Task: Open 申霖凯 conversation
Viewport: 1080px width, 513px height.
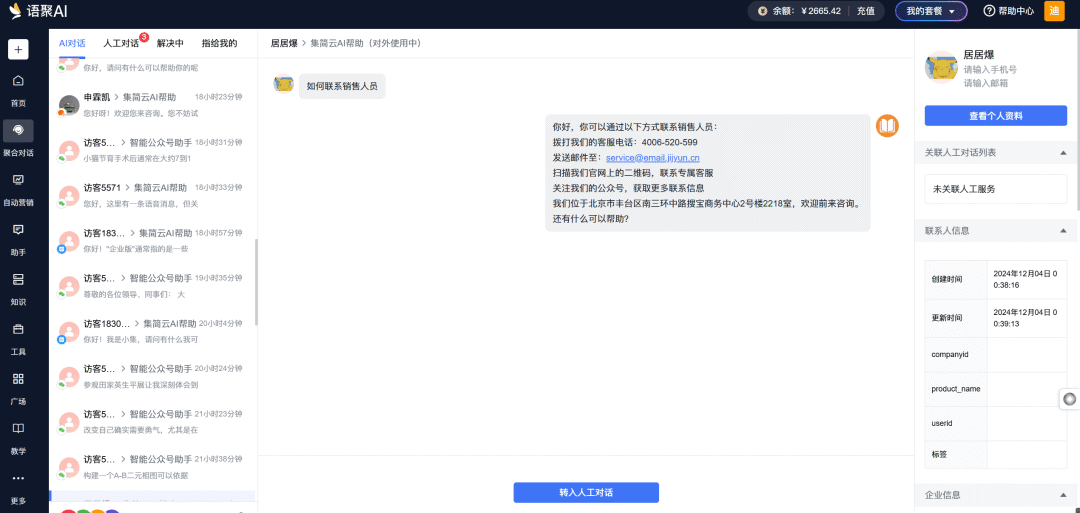Action: pyautogui.click(x=152, y=105)
